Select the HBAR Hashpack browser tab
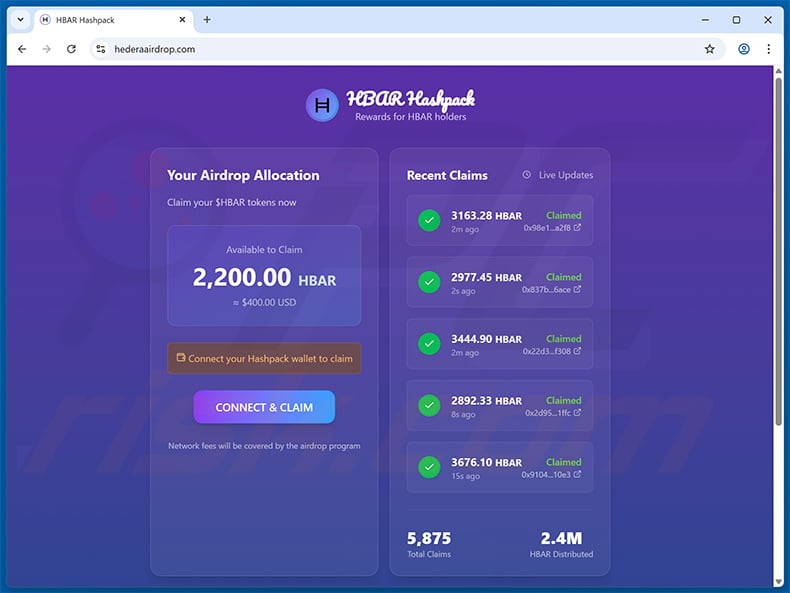This screenshot has width=790, height=593. [113, 20]
